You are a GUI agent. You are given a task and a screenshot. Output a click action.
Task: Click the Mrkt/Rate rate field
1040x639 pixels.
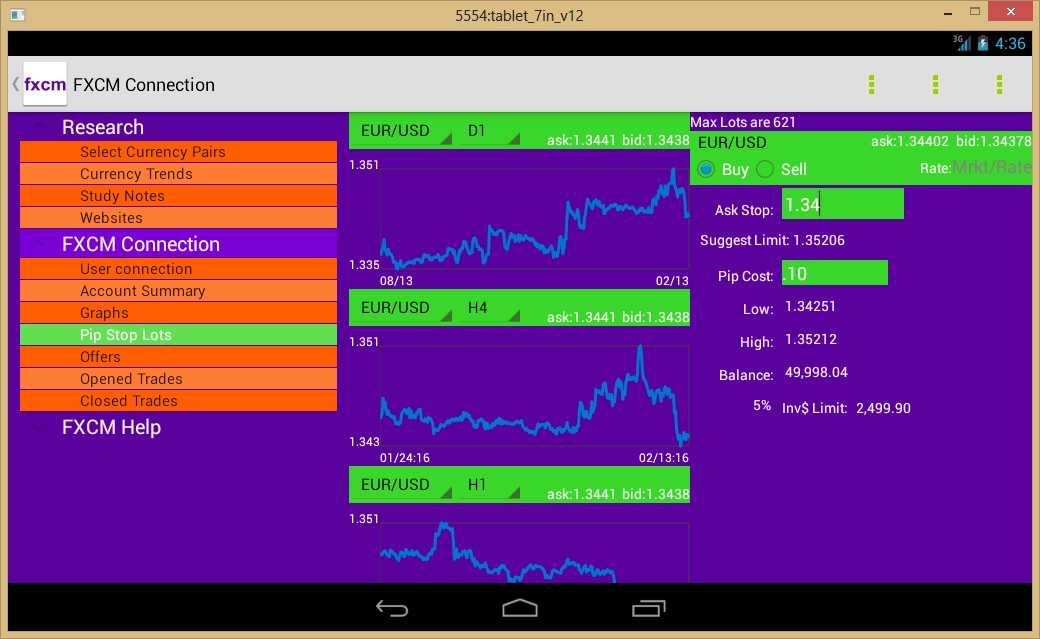pyautogui.click(x=992, y=167)
